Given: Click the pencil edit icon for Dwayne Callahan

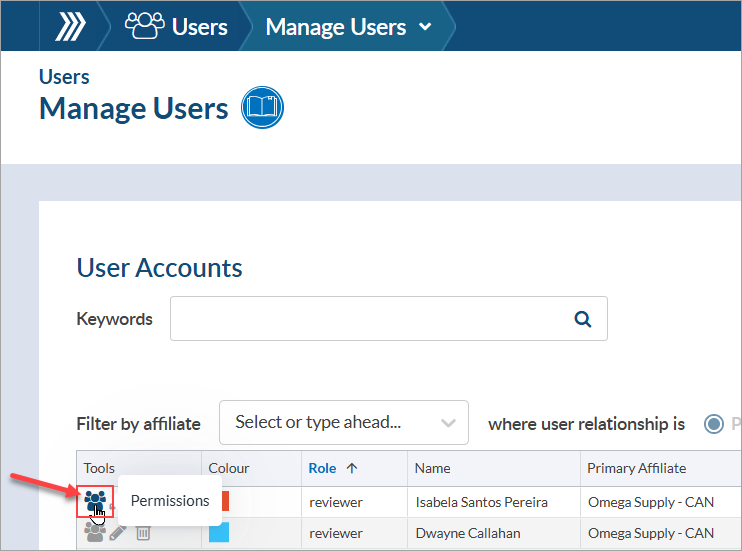Looking at the screenshot, I should pyautogui.click(x=118, y=533).
